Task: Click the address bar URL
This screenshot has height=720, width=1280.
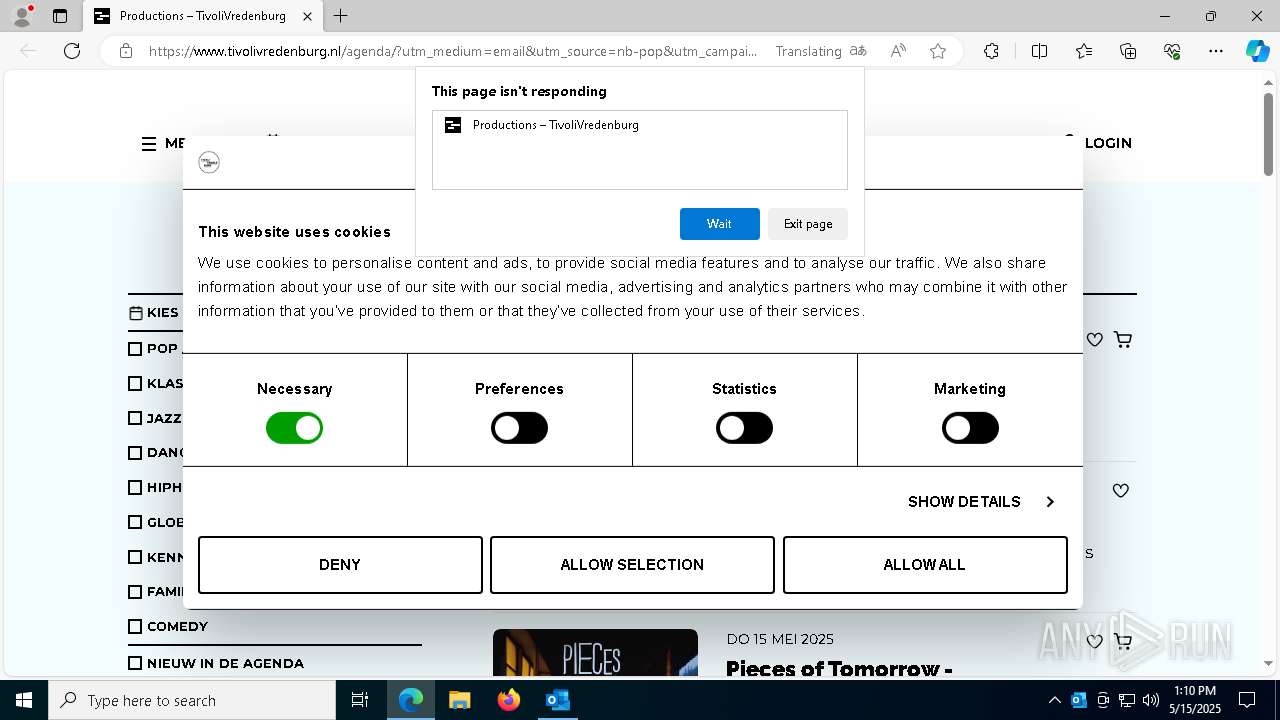Action: [453, 51]
